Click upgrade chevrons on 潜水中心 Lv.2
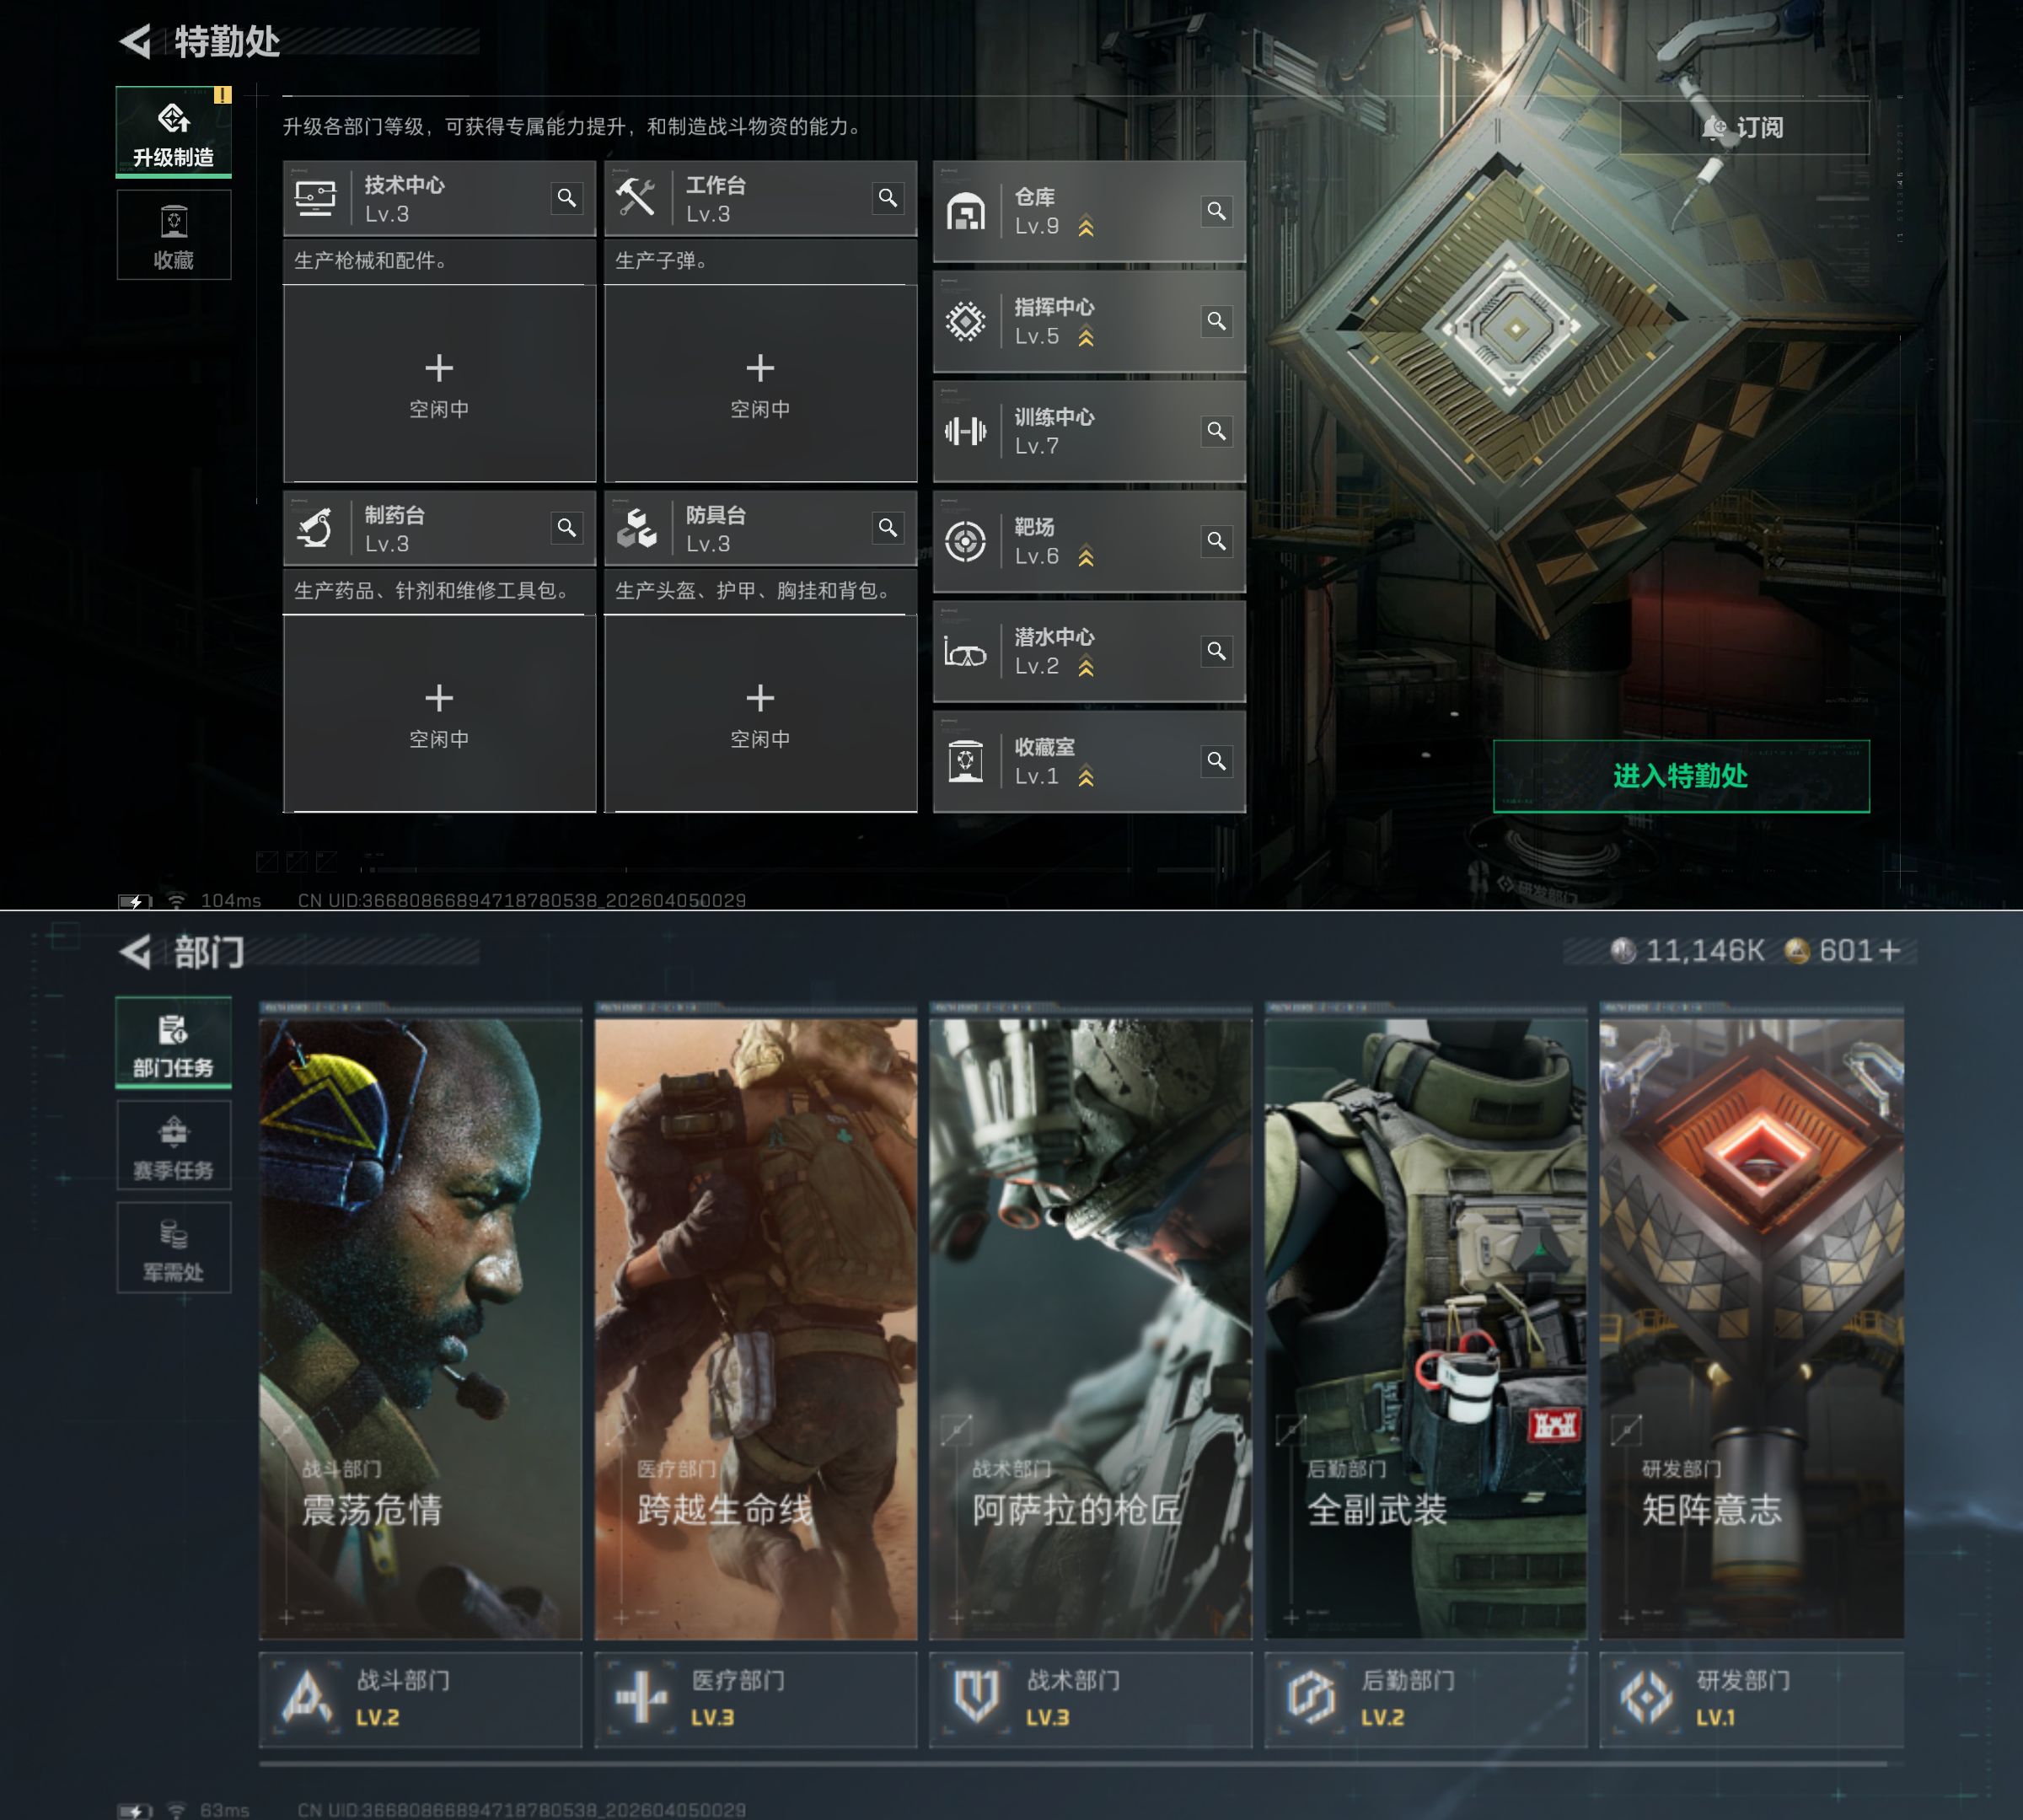The height and width of the screenshot is (1820, 2023). coord(1086,667)
